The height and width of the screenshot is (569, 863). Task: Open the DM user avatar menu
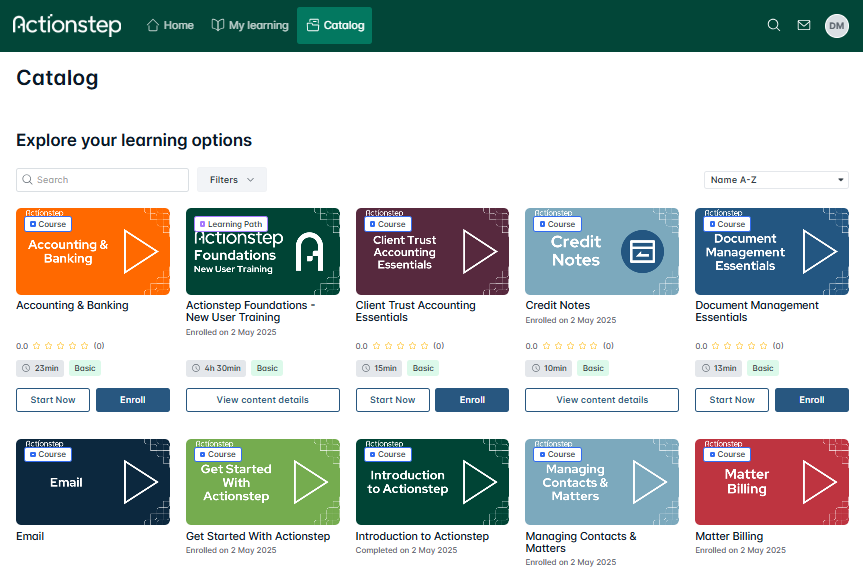tap(837, 26)
